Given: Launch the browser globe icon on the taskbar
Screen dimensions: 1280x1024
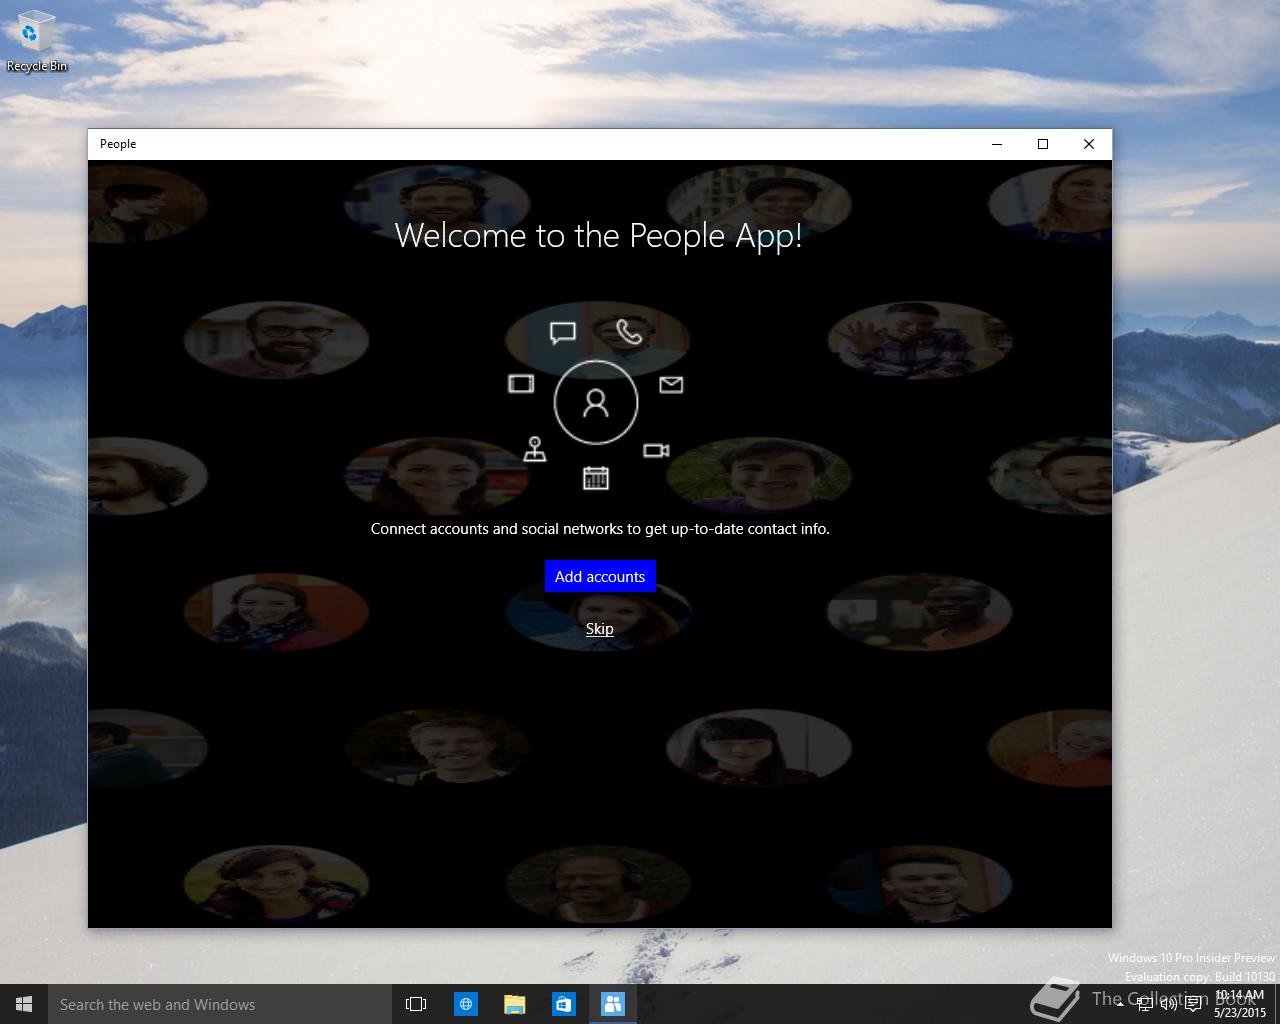Looking at the screenshot, I should click(x=466, y=1004).
